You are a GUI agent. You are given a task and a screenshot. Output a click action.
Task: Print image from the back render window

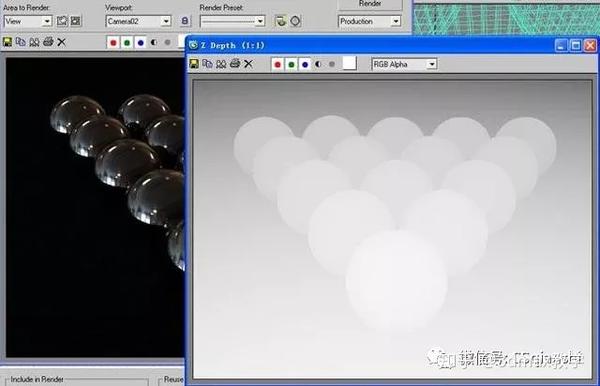click(48, 42)
